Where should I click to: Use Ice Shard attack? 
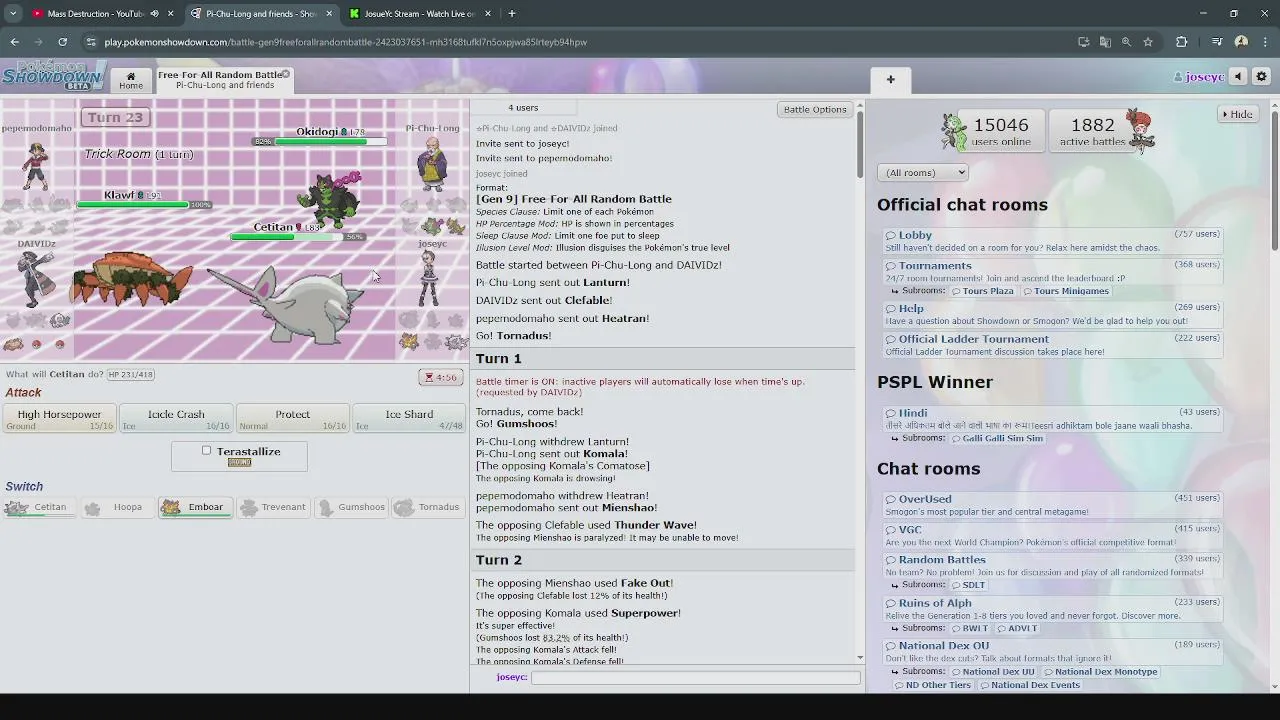tap(409, 419)
